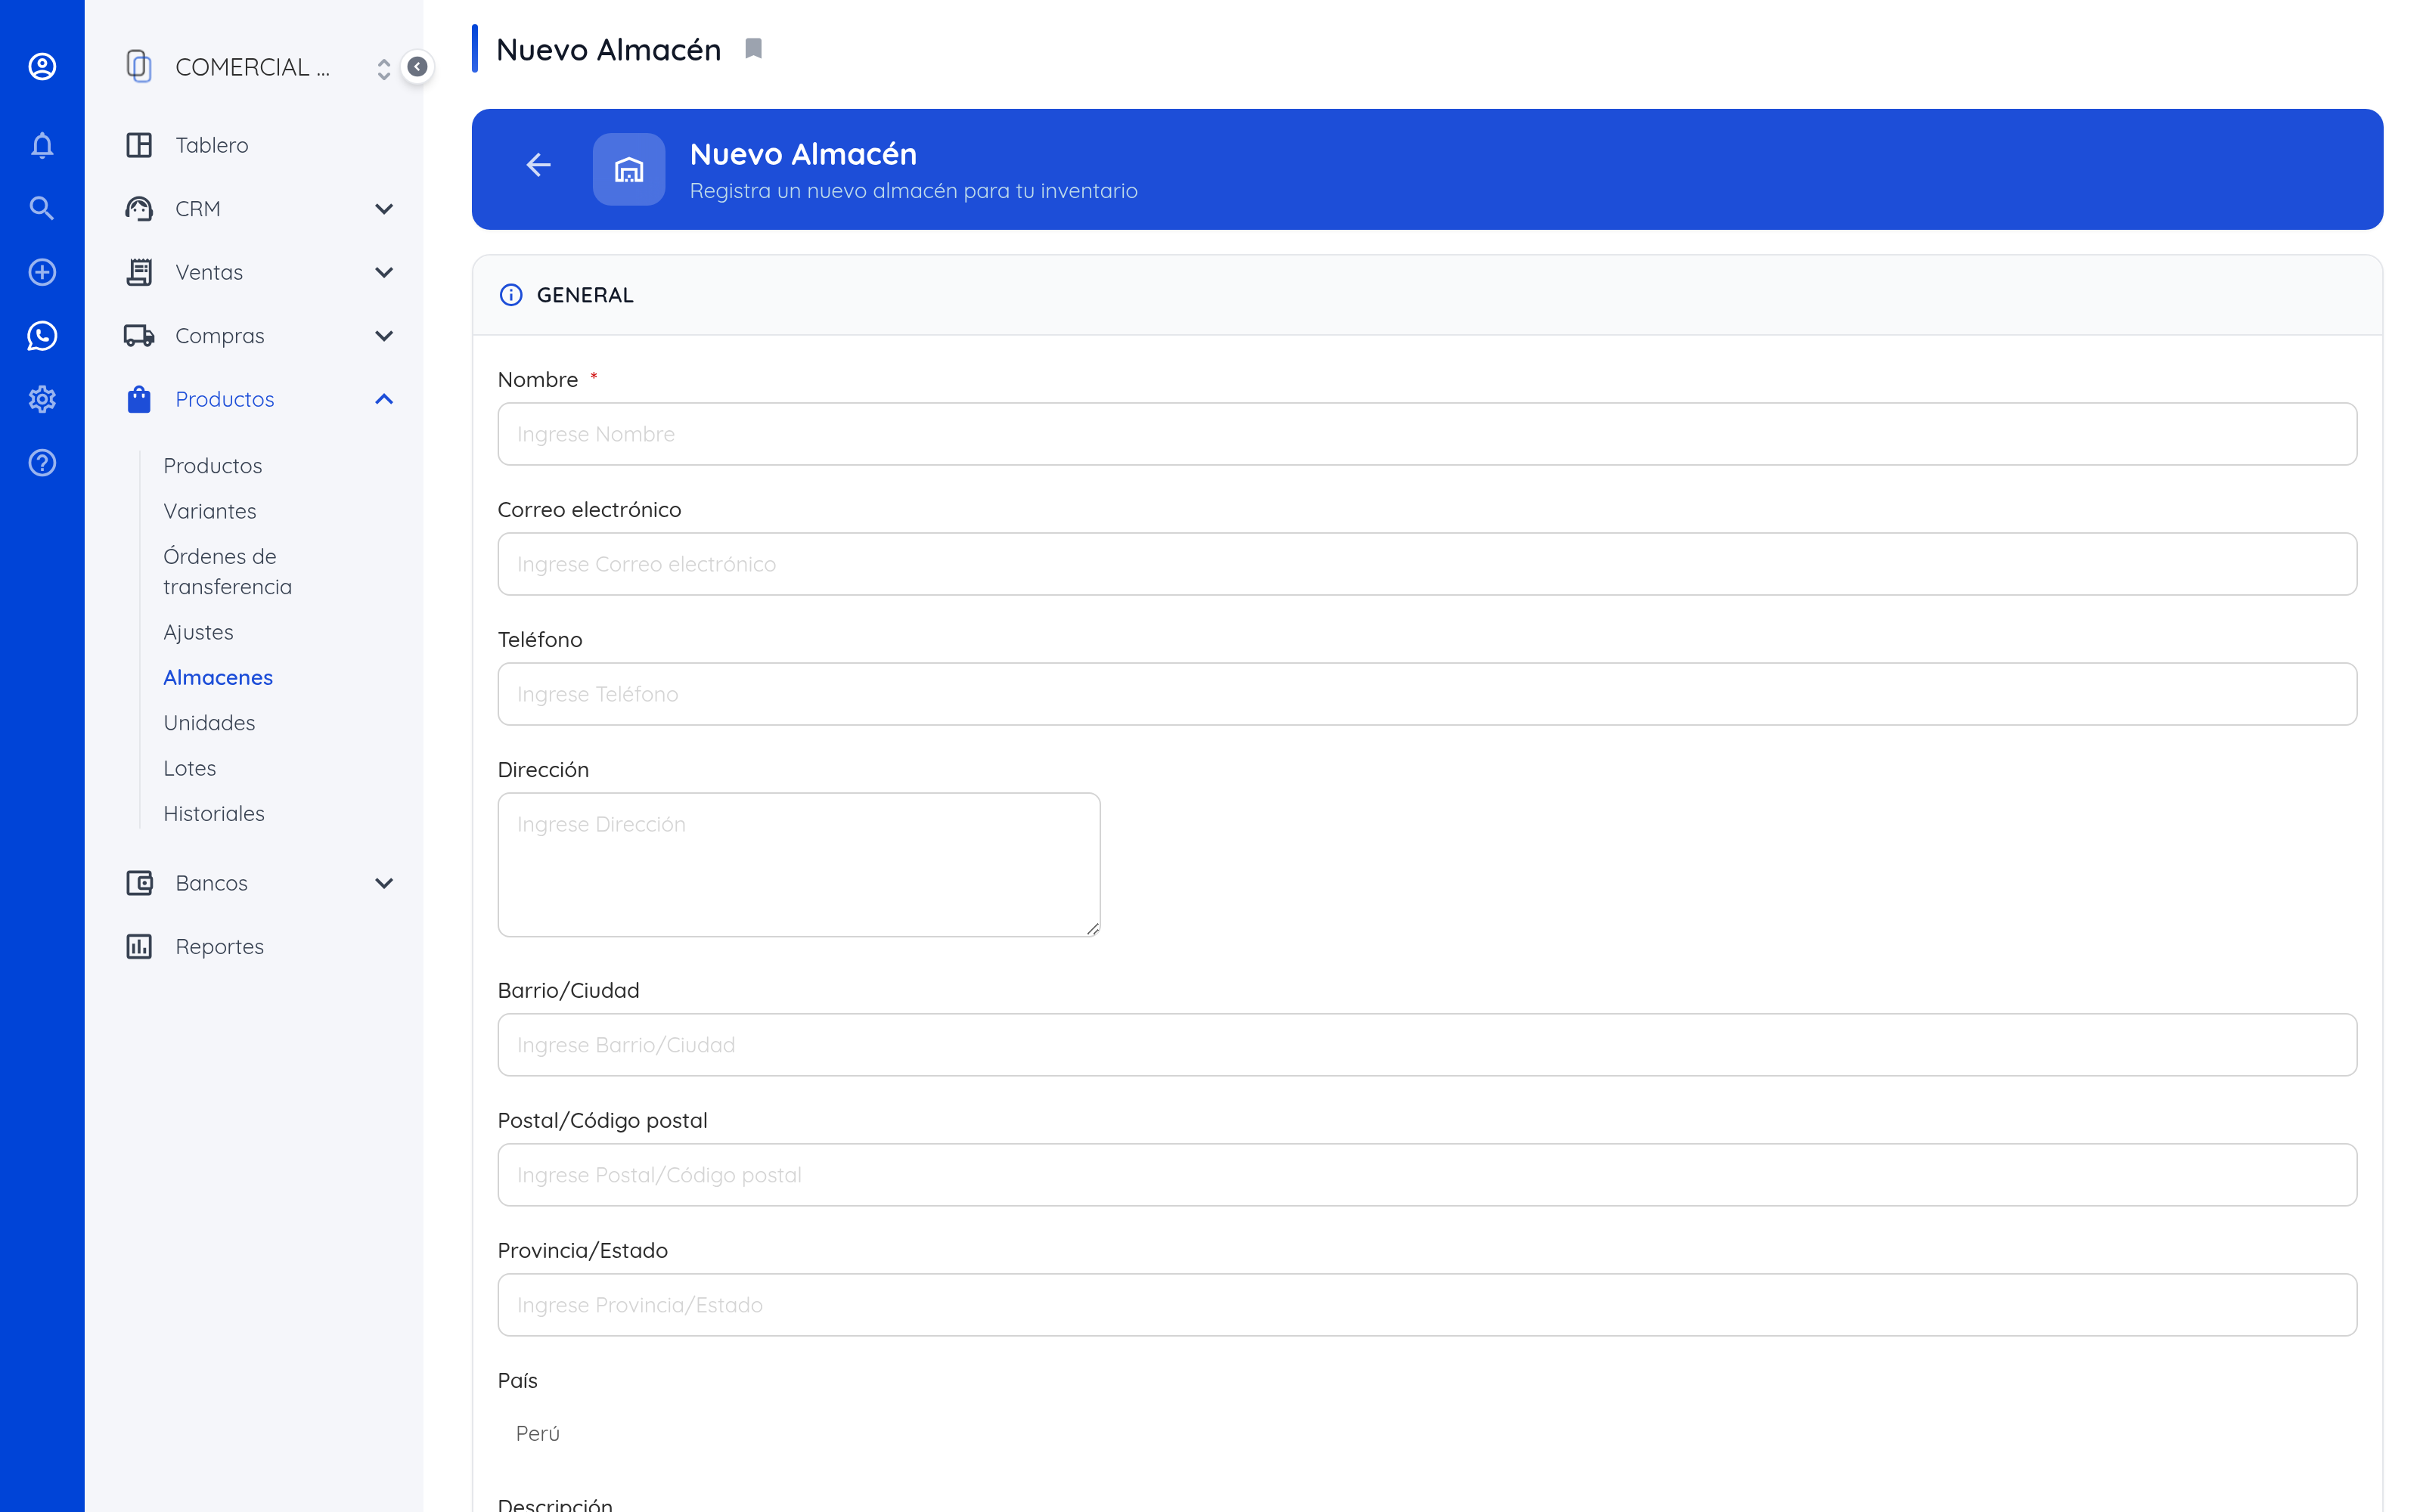Open Variantes submenu item

[x=210, y=511]
